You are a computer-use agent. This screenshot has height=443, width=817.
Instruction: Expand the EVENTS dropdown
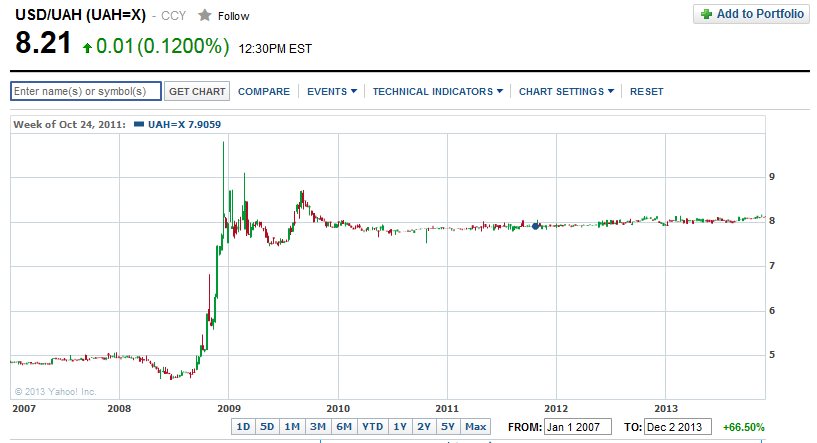332,91
